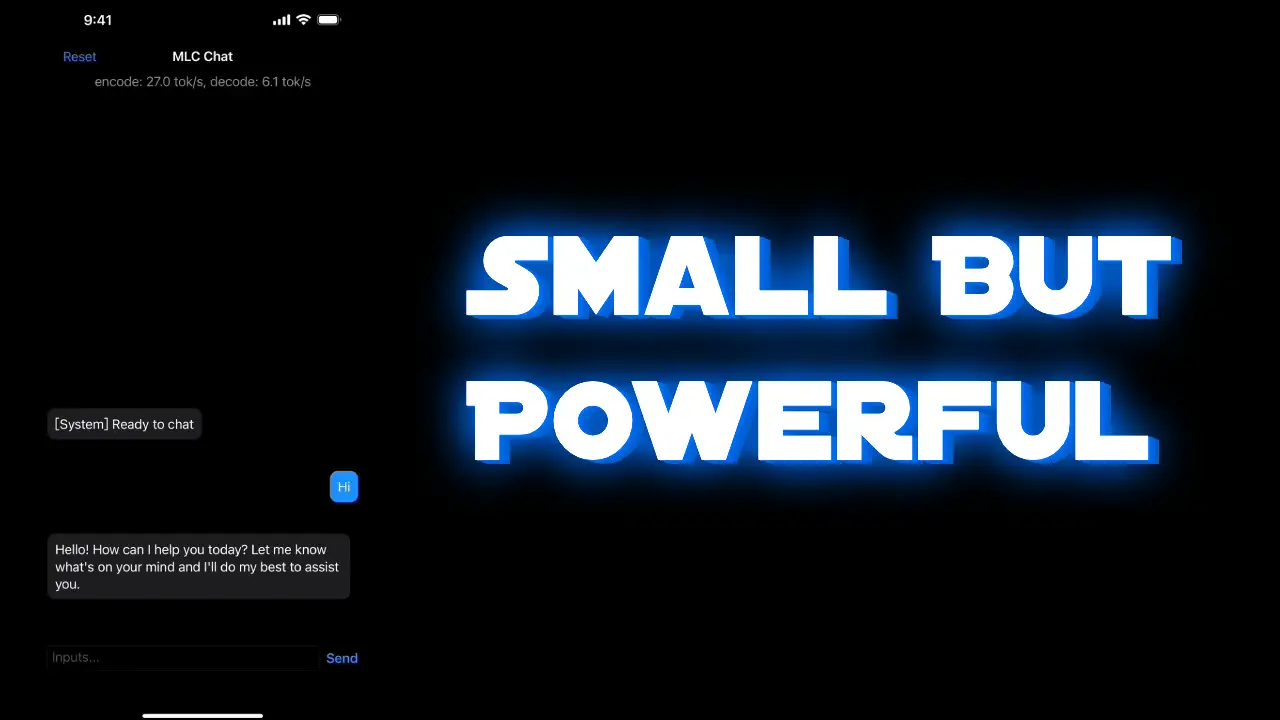
Task: Tap the blue Hi message bubble
Action: 344,487
